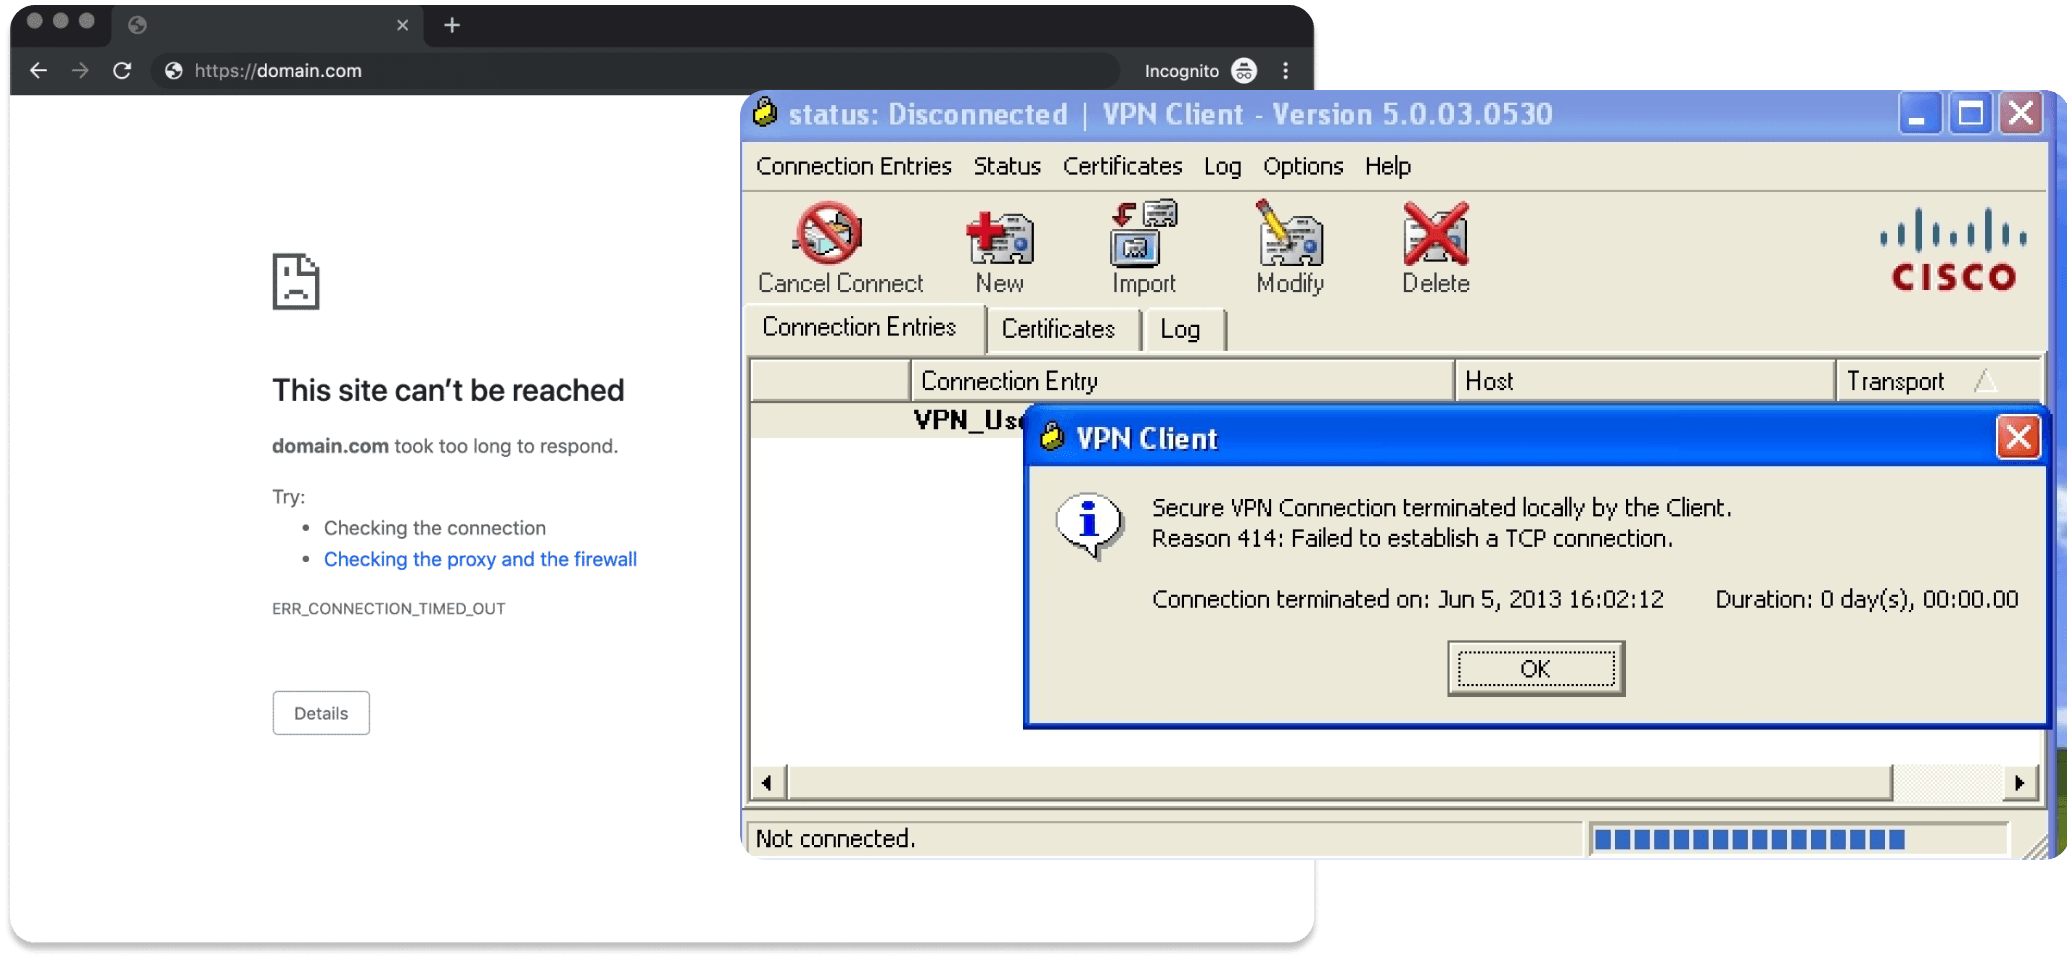
Task: Open the Options menu
Action: tap(1303, 166)
